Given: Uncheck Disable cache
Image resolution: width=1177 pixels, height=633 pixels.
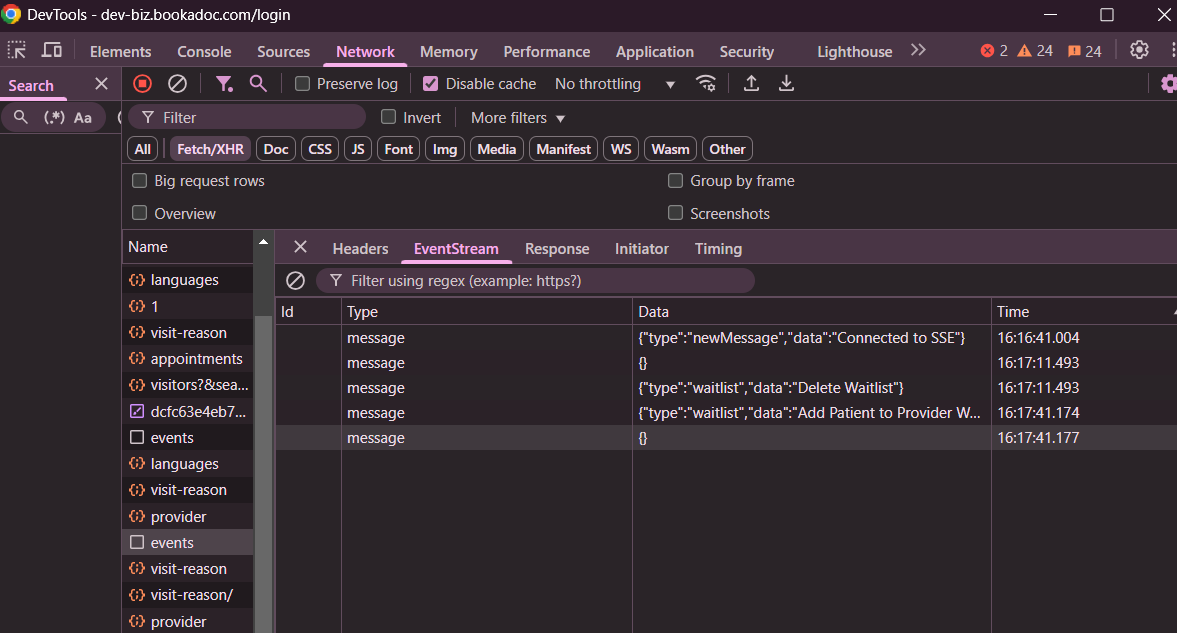Looking at the screenshot, I should point(430,84).
